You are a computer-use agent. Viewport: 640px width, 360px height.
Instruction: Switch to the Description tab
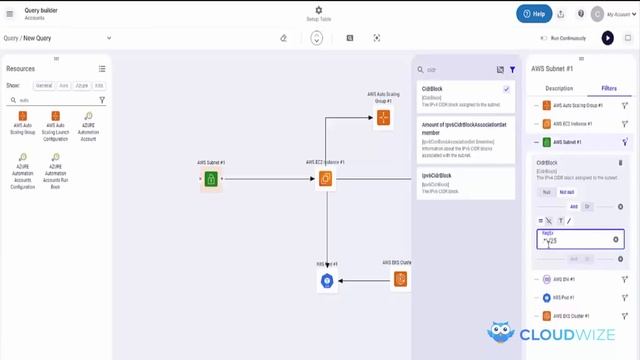[x=559, y=88]
